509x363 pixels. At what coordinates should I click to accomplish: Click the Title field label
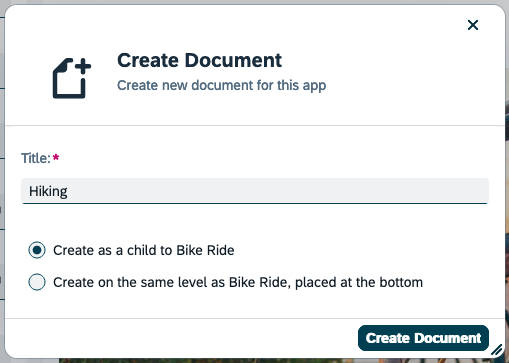[36, 158]
